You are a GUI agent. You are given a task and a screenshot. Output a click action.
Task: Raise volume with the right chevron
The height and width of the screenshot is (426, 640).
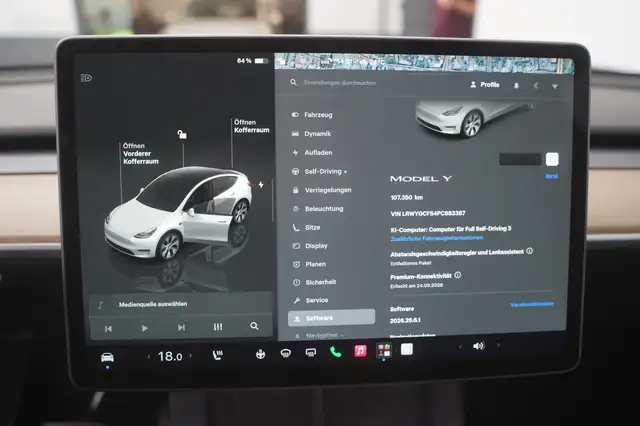(498, 345)
